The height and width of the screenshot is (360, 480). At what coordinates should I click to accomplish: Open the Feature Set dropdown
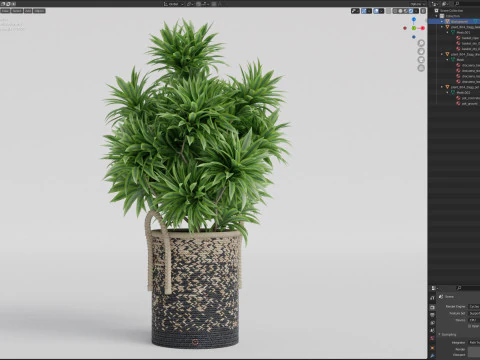(474, 313)
